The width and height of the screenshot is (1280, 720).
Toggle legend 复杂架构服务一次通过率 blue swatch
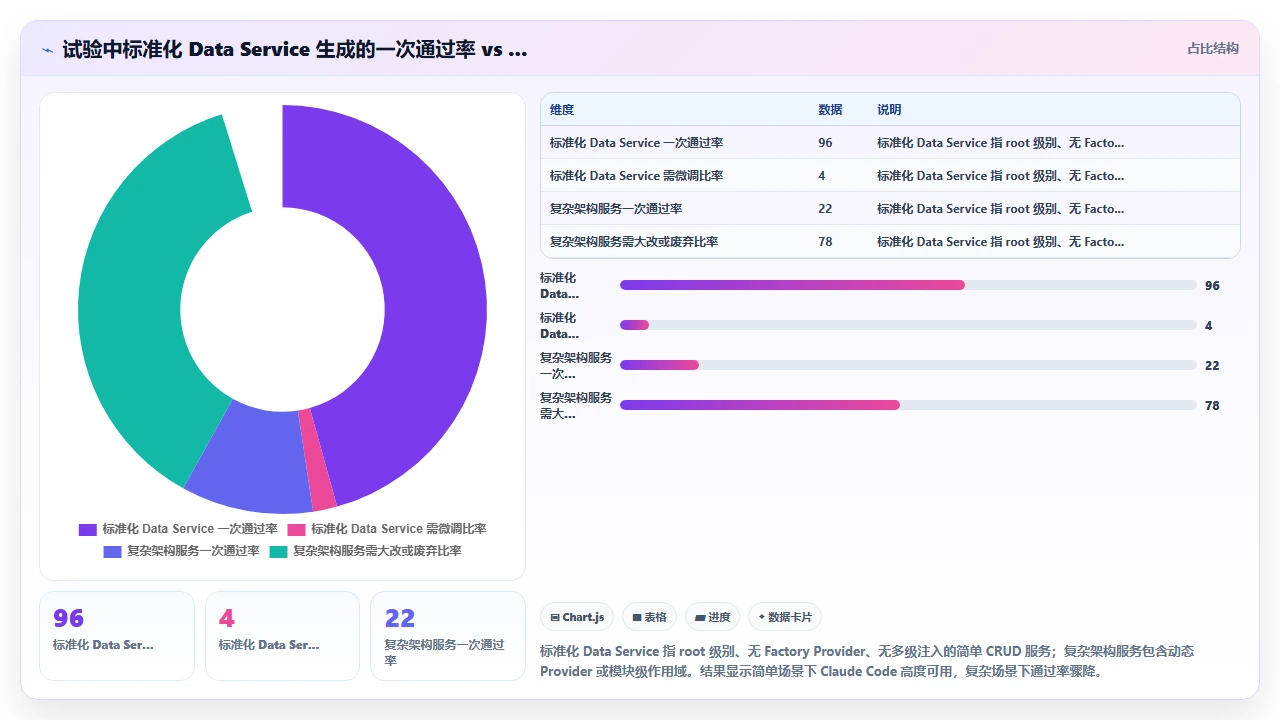(112, 551)
